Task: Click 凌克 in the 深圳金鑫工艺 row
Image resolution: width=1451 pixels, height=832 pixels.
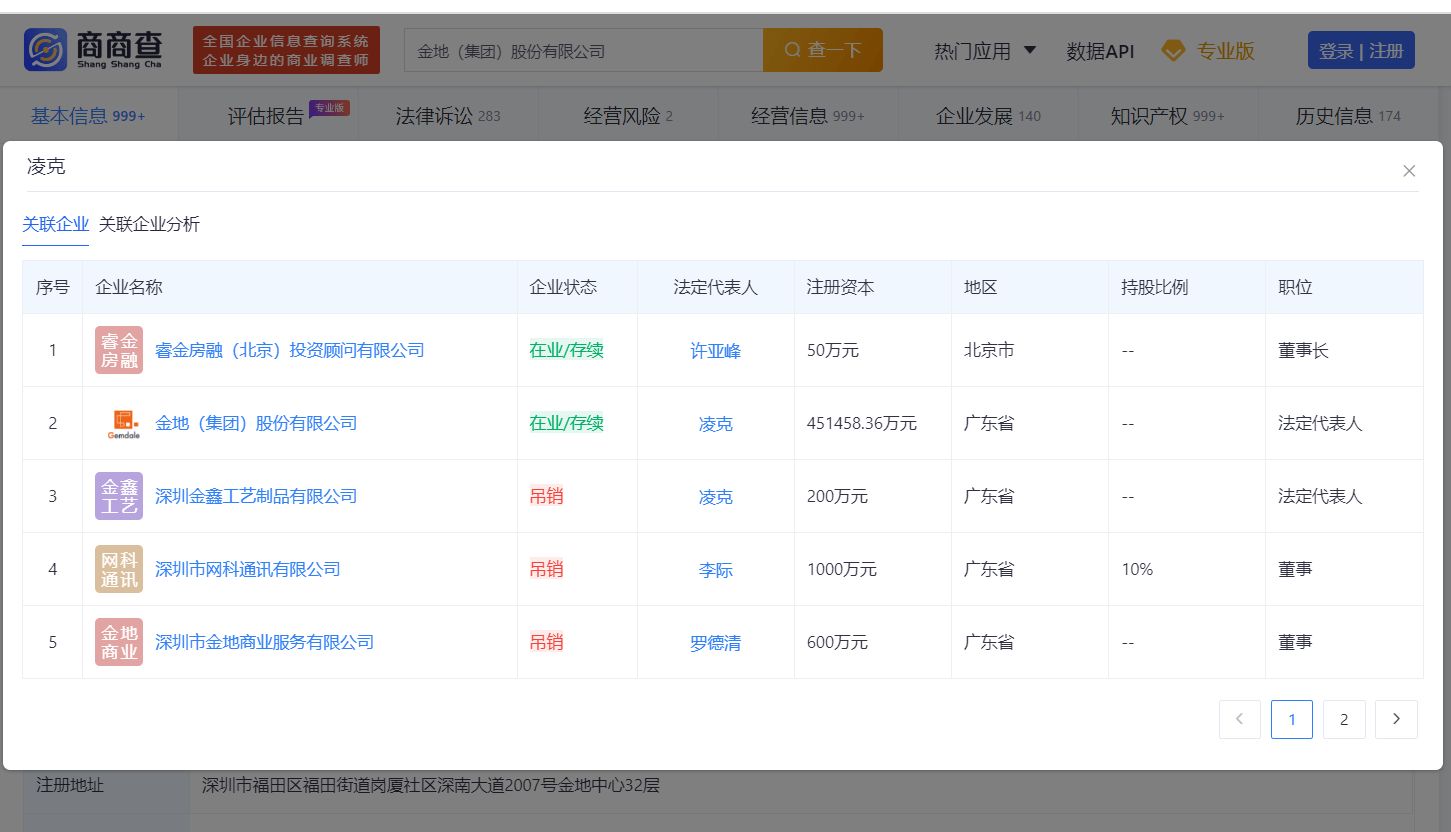Action: 716,497
